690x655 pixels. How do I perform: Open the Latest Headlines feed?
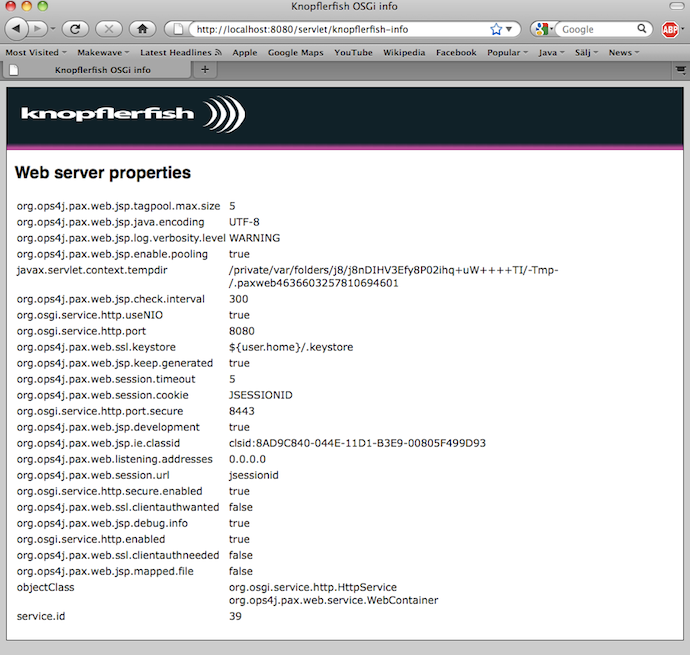tap(180, 52)
